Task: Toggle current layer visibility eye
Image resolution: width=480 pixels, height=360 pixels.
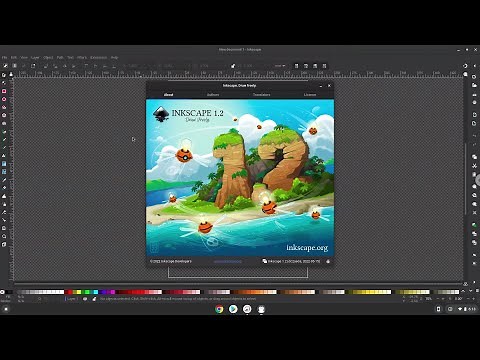Action: [x=85, y=299]
